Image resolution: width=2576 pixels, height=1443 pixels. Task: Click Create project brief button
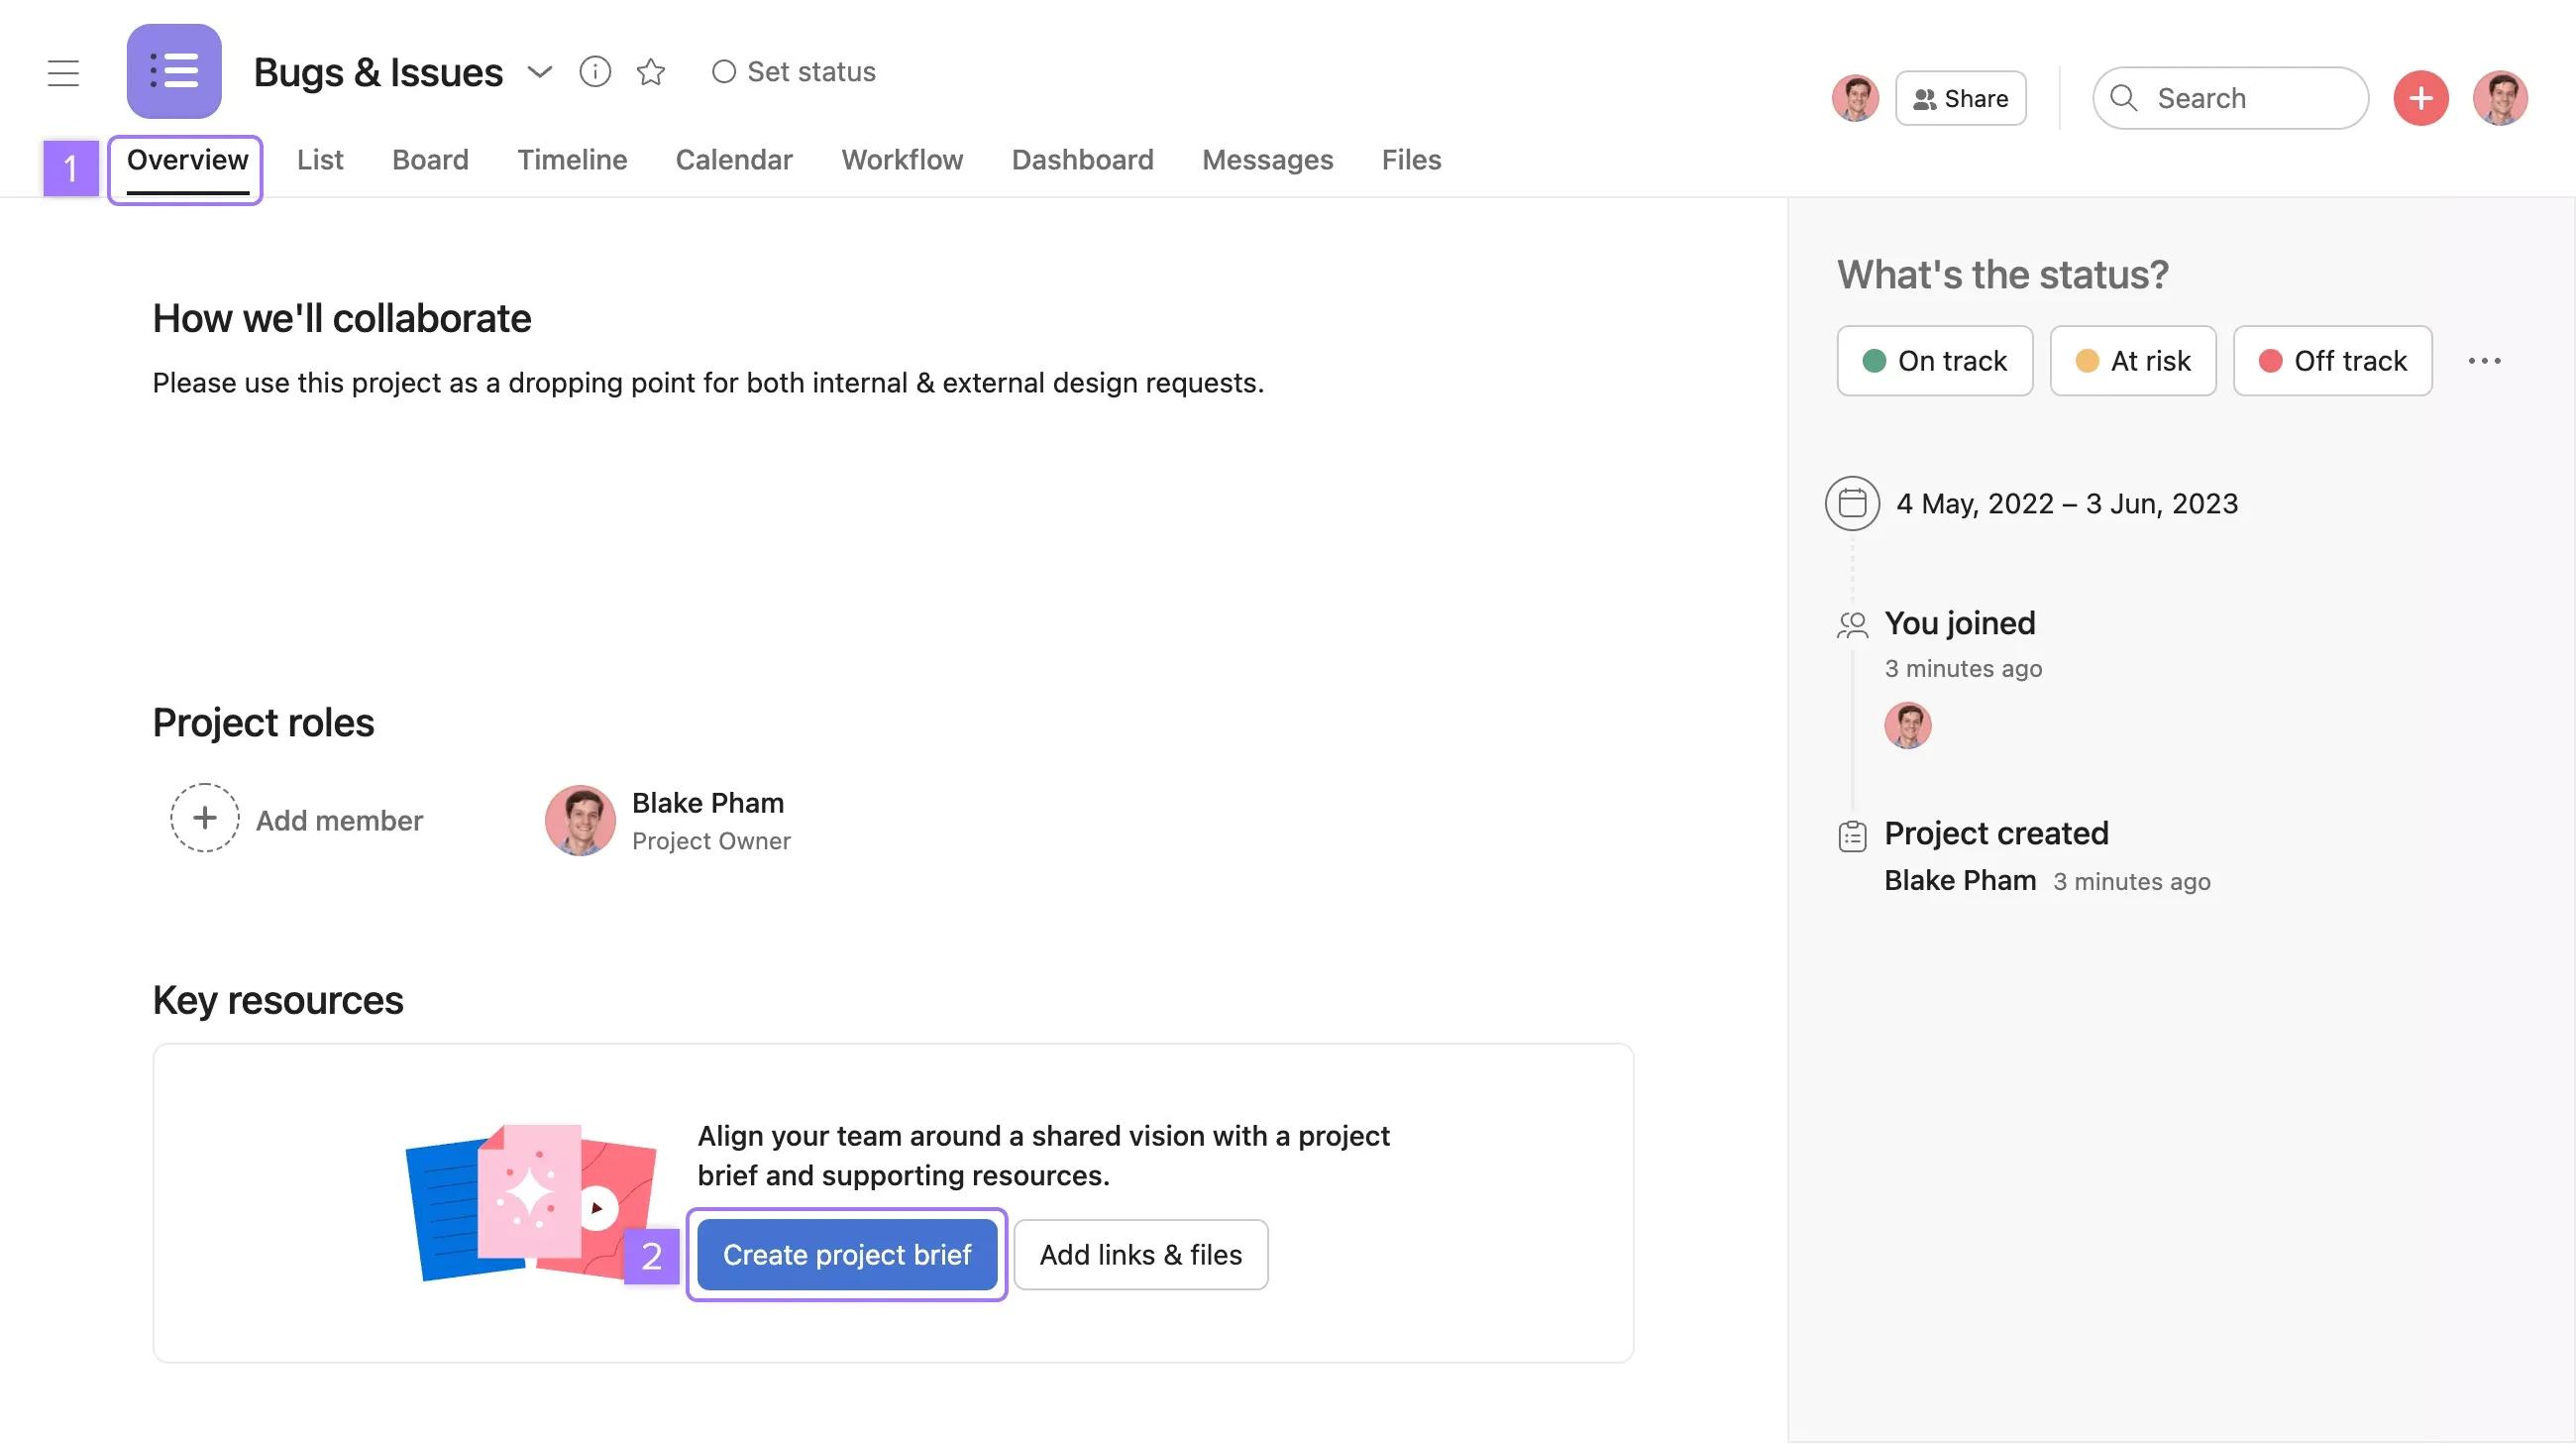click(847, 1254)
